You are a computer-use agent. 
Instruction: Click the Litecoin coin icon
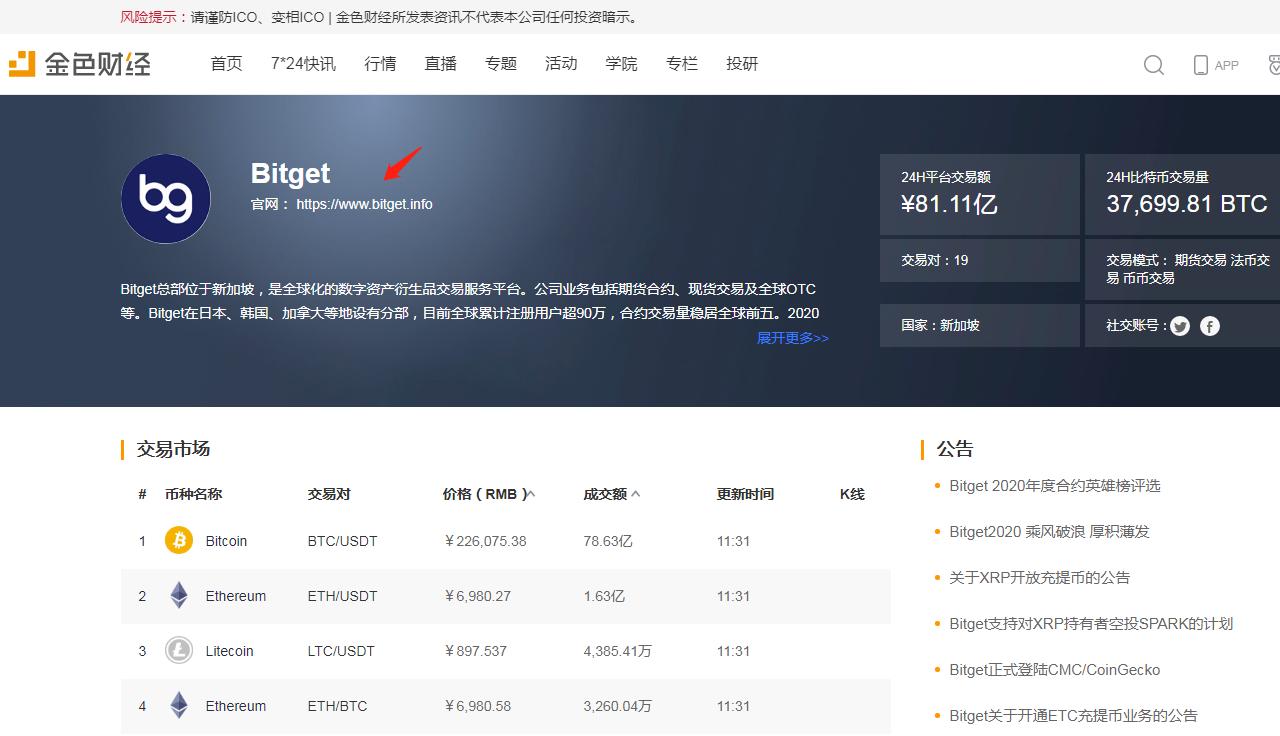coord(179,650)
